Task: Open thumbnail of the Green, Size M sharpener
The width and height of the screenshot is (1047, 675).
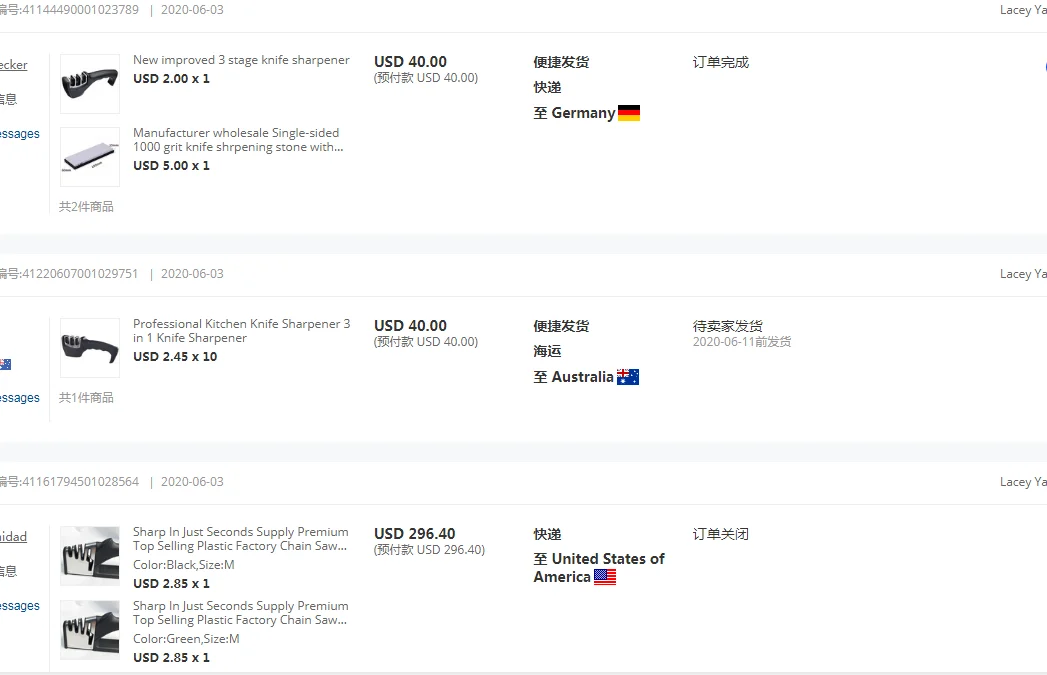Action: point(90,630)
